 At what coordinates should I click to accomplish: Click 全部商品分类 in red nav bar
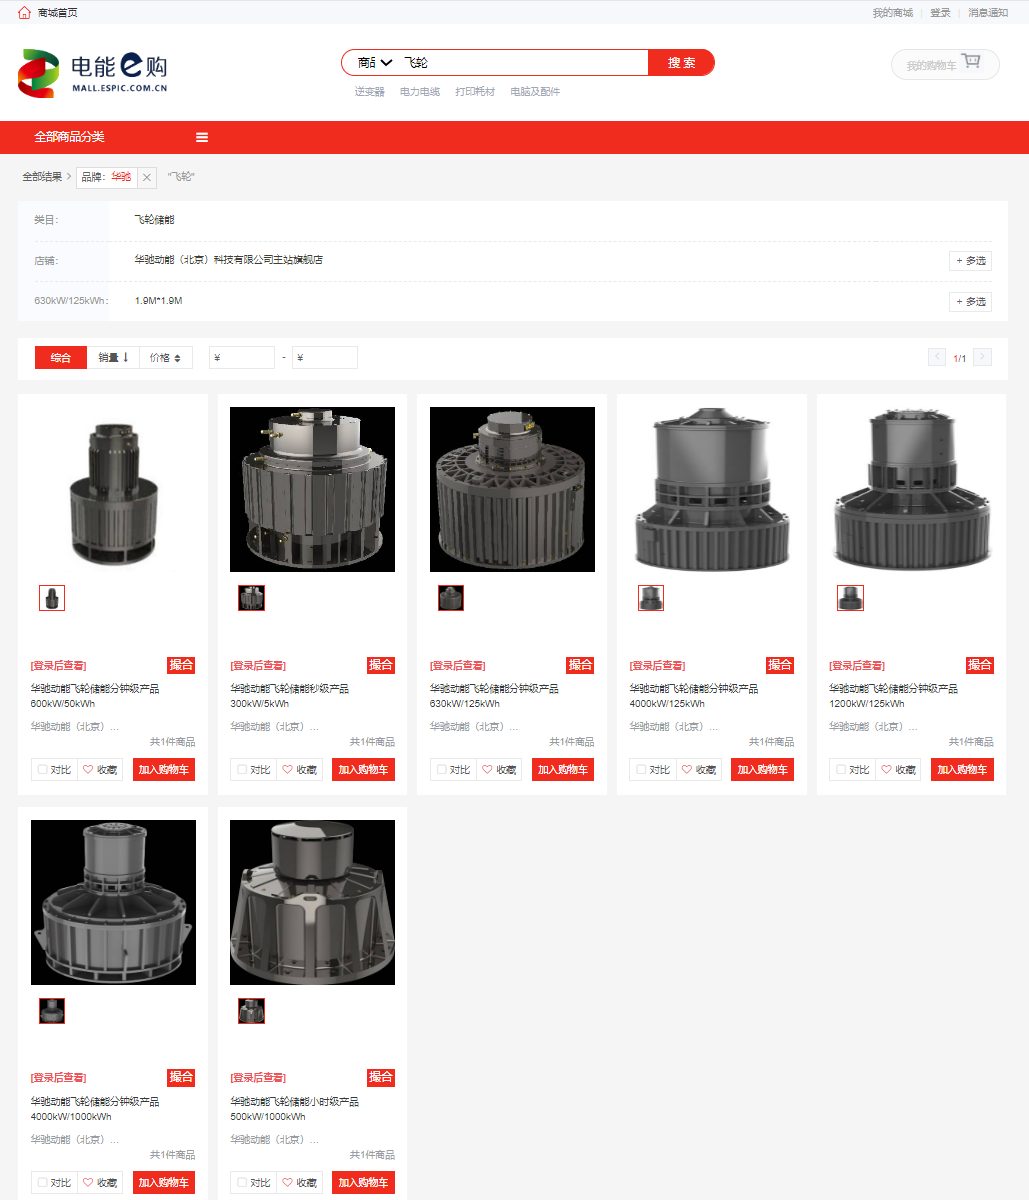[69, 137]
